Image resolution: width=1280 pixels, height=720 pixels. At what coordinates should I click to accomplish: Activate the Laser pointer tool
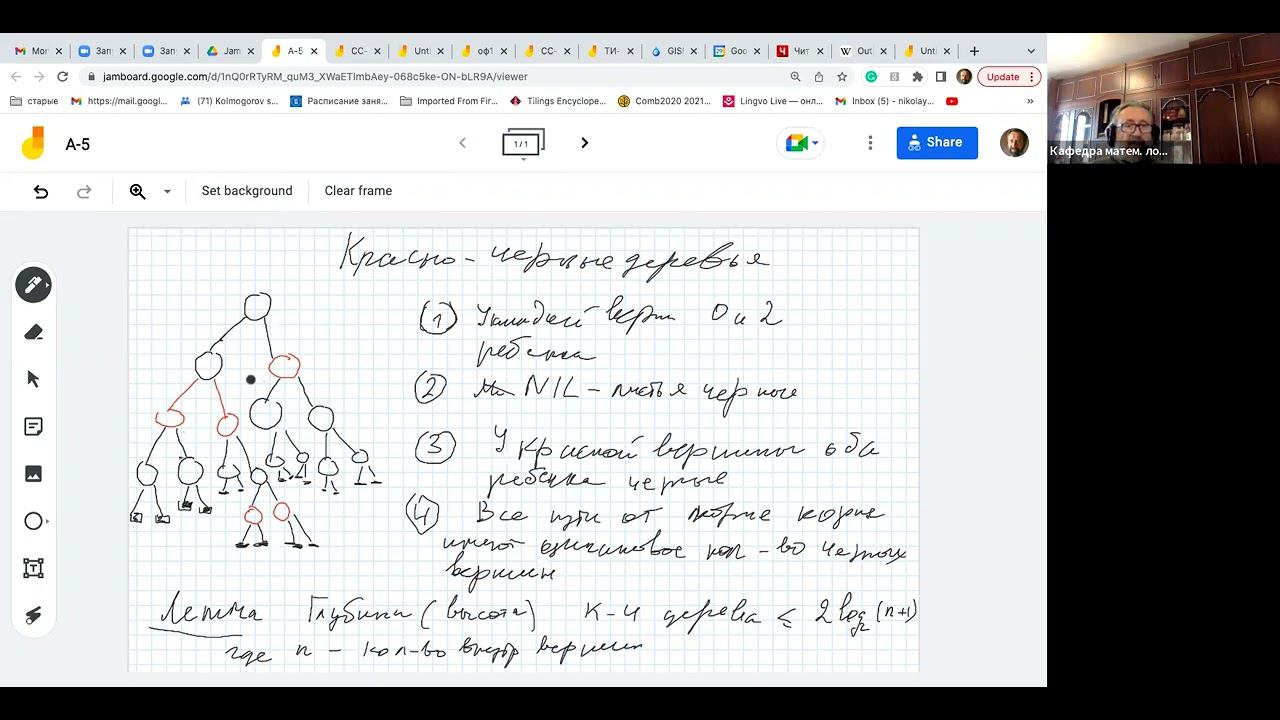point(33,615)
